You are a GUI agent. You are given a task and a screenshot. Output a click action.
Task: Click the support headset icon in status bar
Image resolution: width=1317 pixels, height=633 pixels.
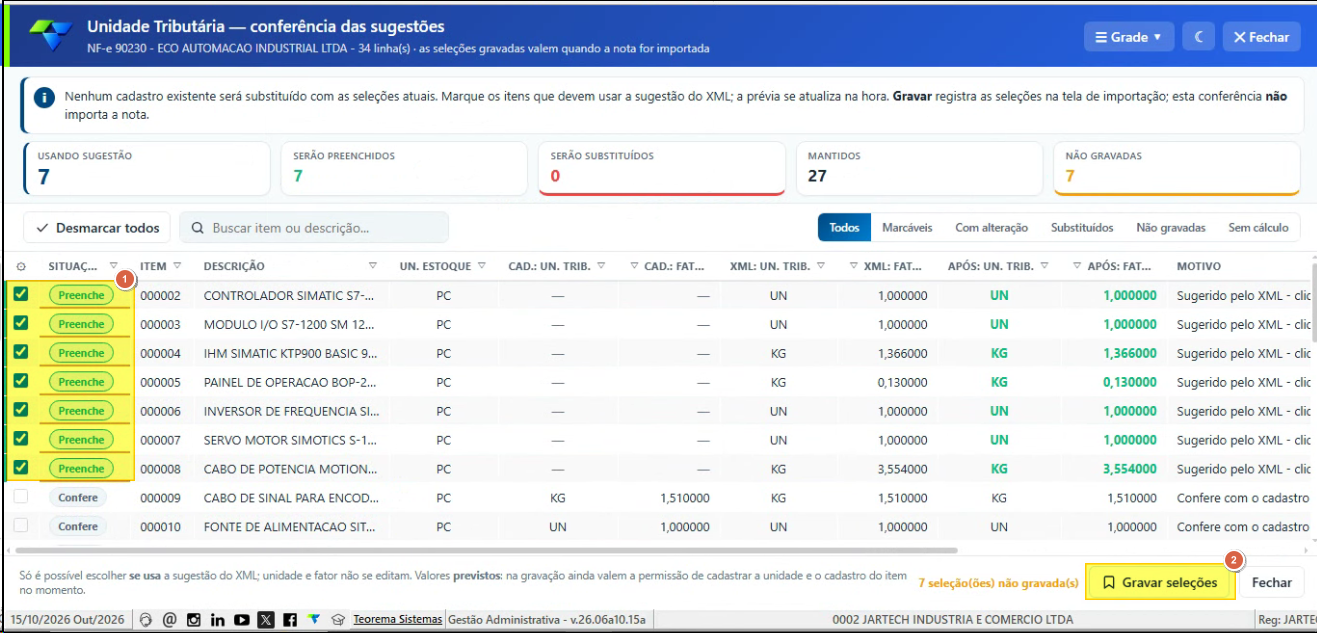[x=146, y=620]
